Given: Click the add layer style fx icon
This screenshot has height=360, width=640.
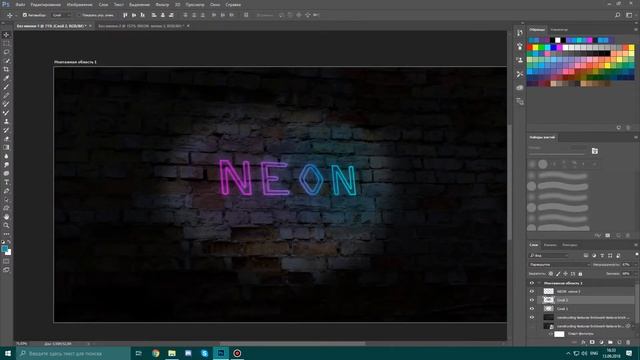Looking at the screenshot, I should pos(583,342).
